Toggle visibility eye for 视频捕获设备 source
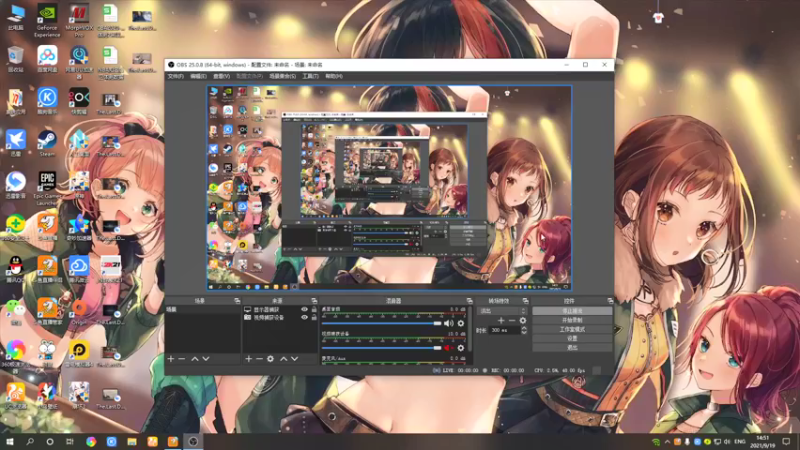 (305, 317)
